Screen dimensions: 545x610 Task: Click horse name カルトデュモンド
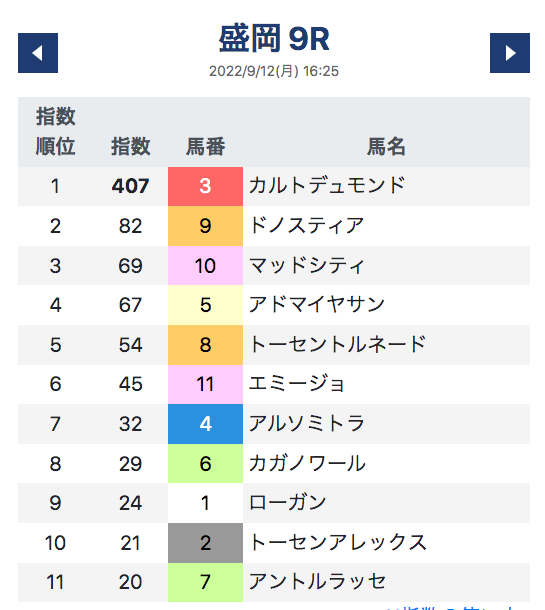[x=327, y=186]
